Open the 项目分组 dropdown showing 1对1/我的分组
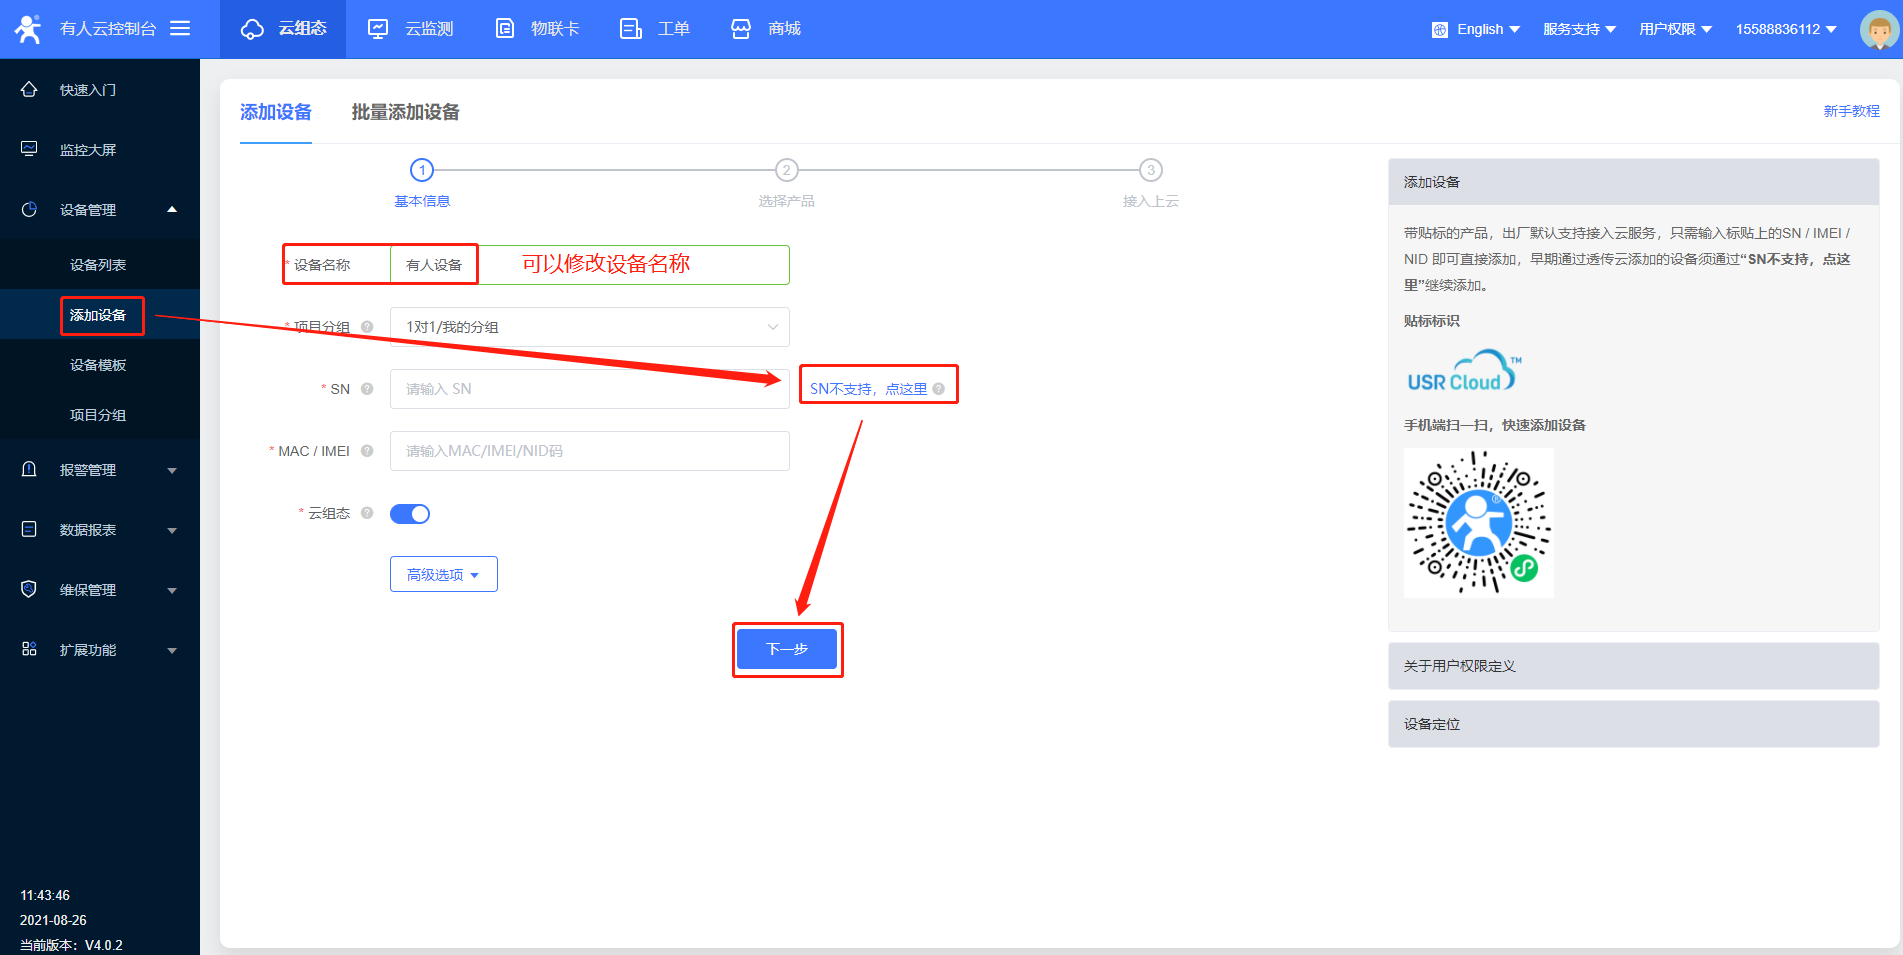Viewport: 1903px width, 955px height. 589,327
